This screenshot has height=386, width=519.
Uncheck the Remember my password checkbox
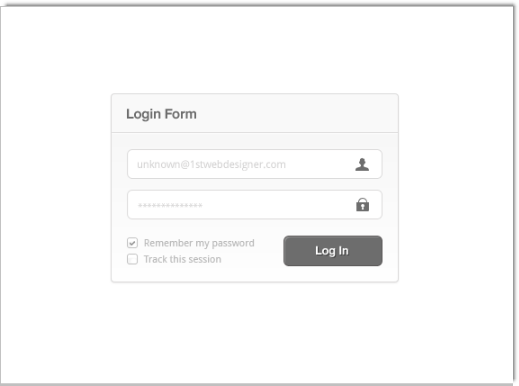132,243
